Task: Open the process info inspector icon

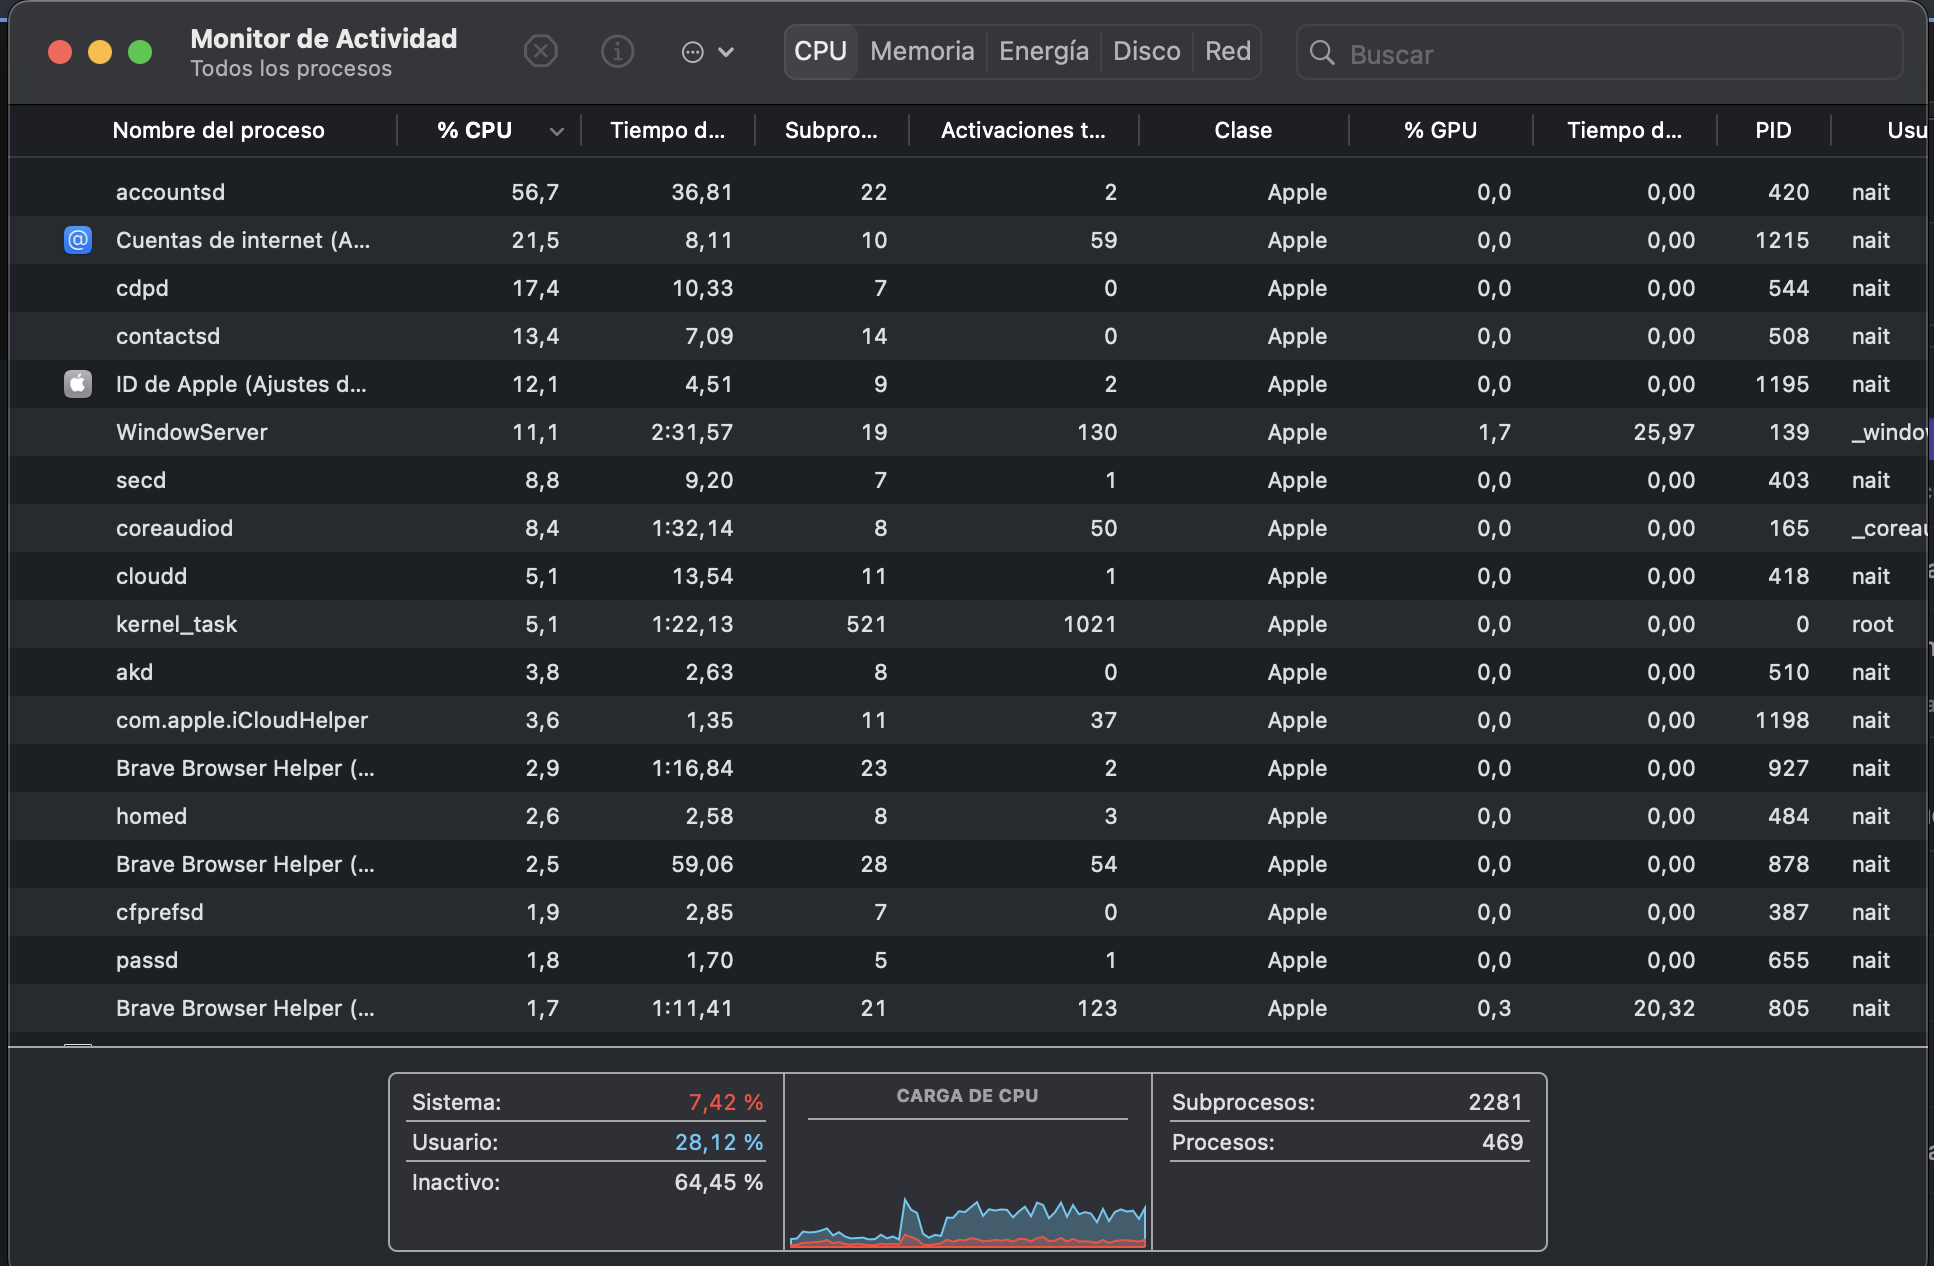Action: pos(617,51)
